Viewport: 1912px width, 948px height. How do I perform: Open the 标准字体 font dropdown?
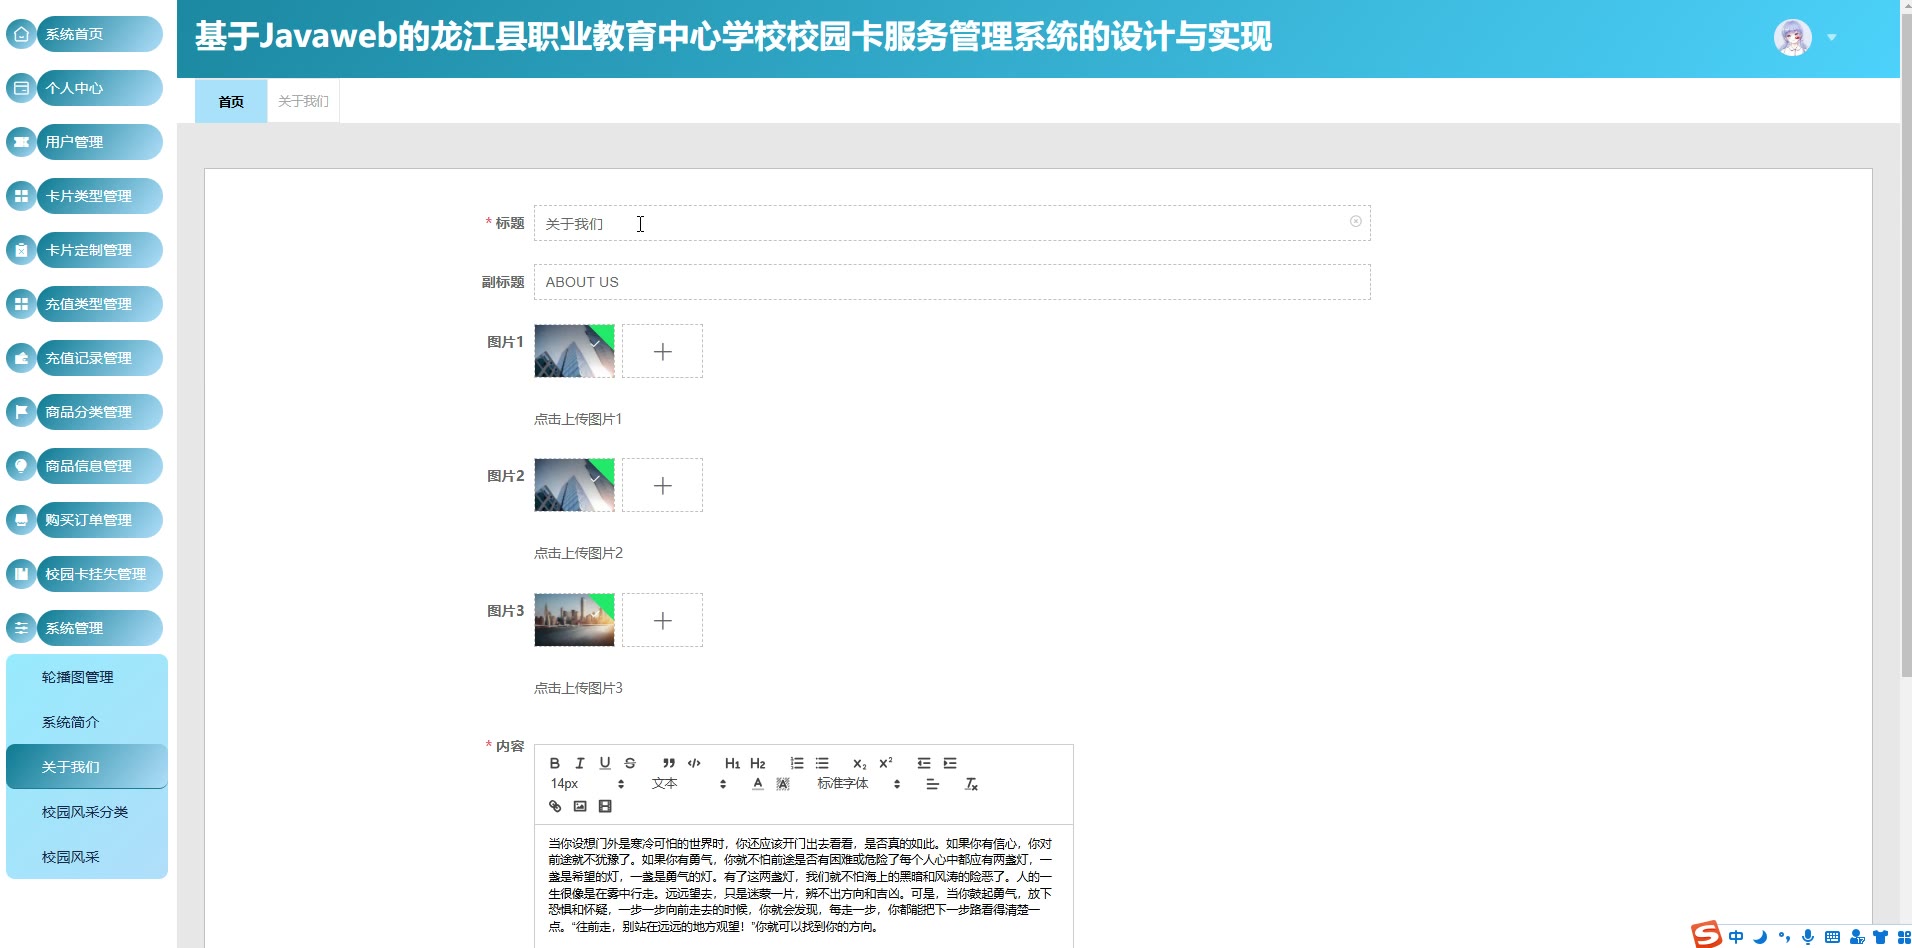(859, 784)
